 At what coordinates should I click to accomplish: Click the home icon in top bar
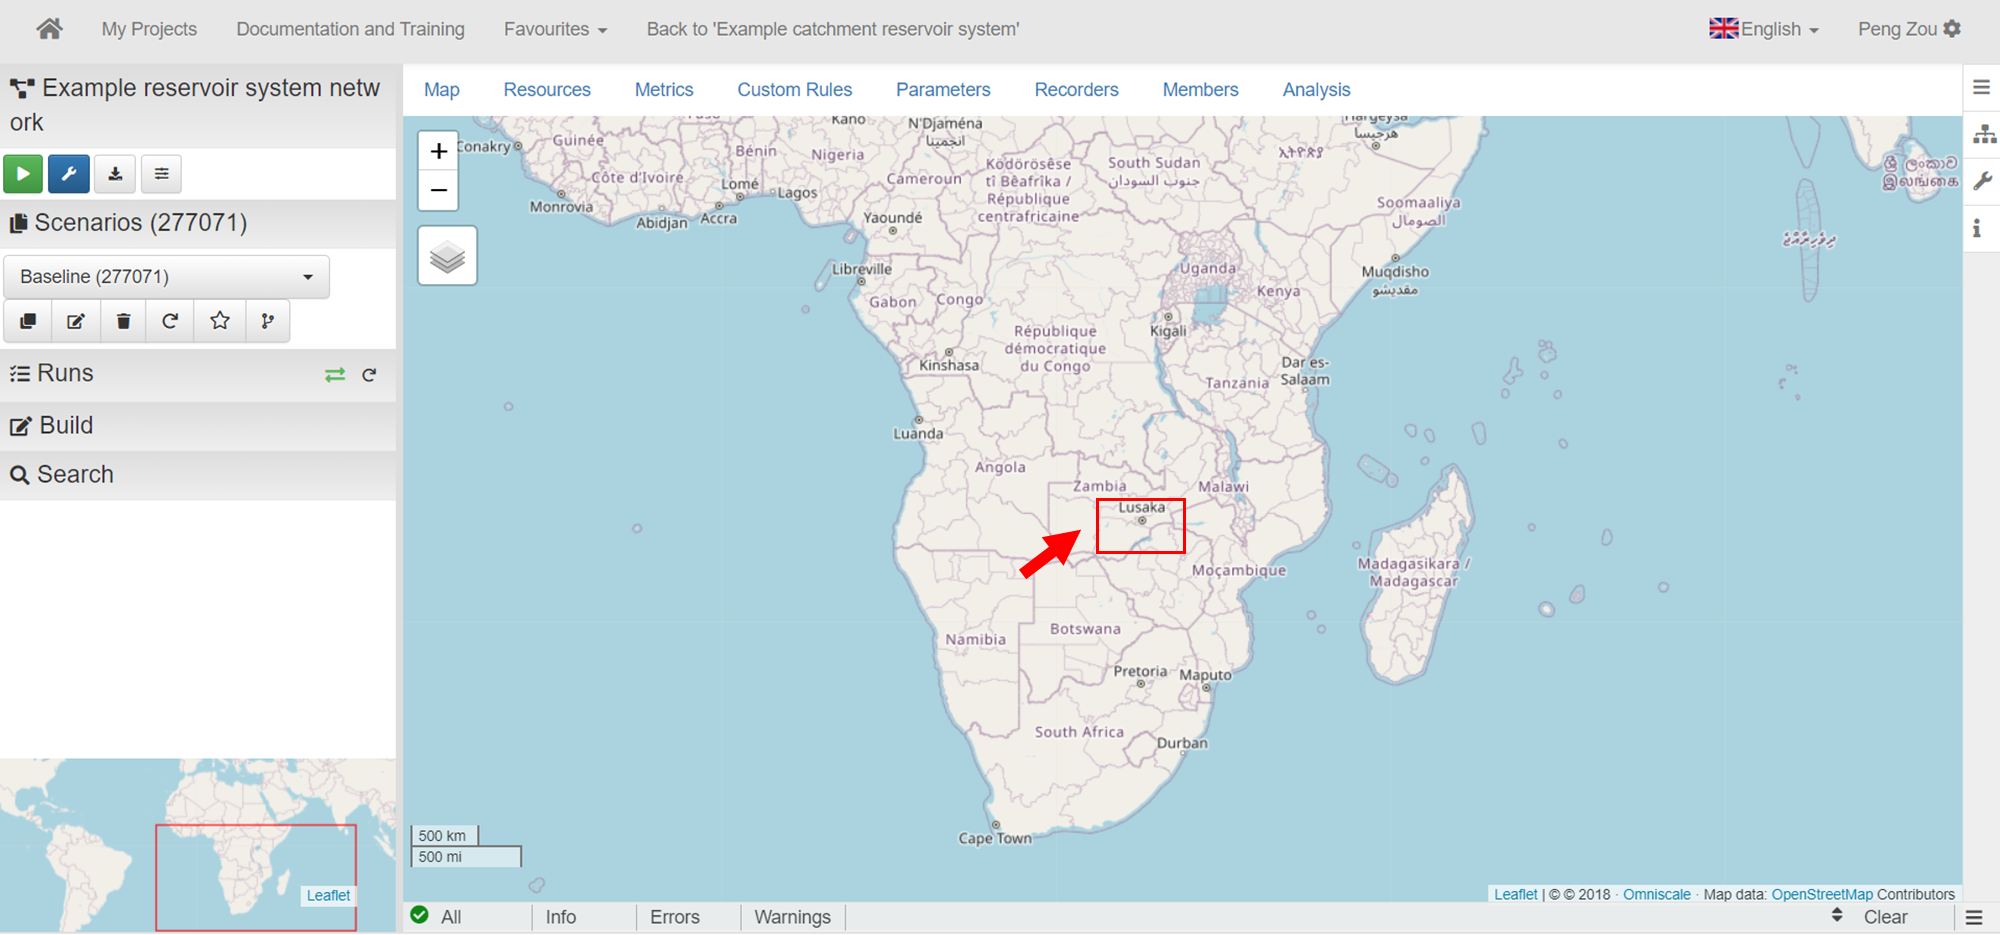click(49, 29)
